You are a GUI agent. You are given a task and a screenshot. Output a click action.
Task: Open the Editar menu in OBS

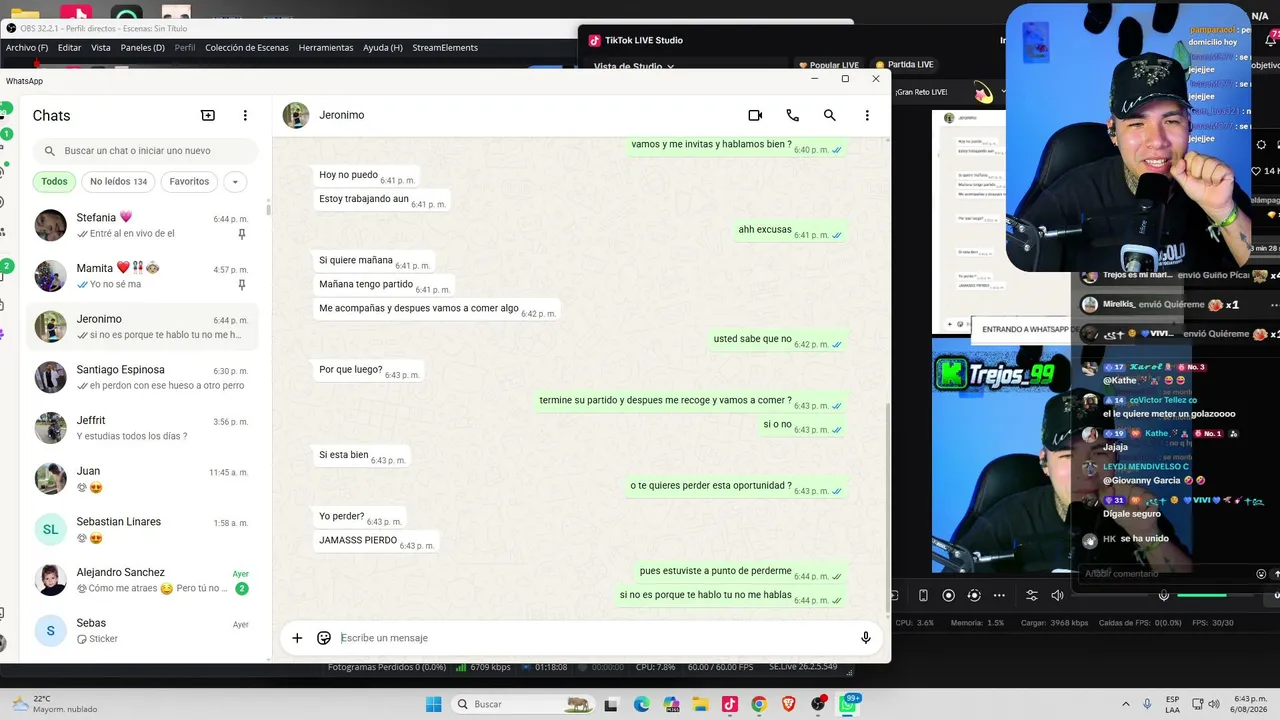(70, 47)
